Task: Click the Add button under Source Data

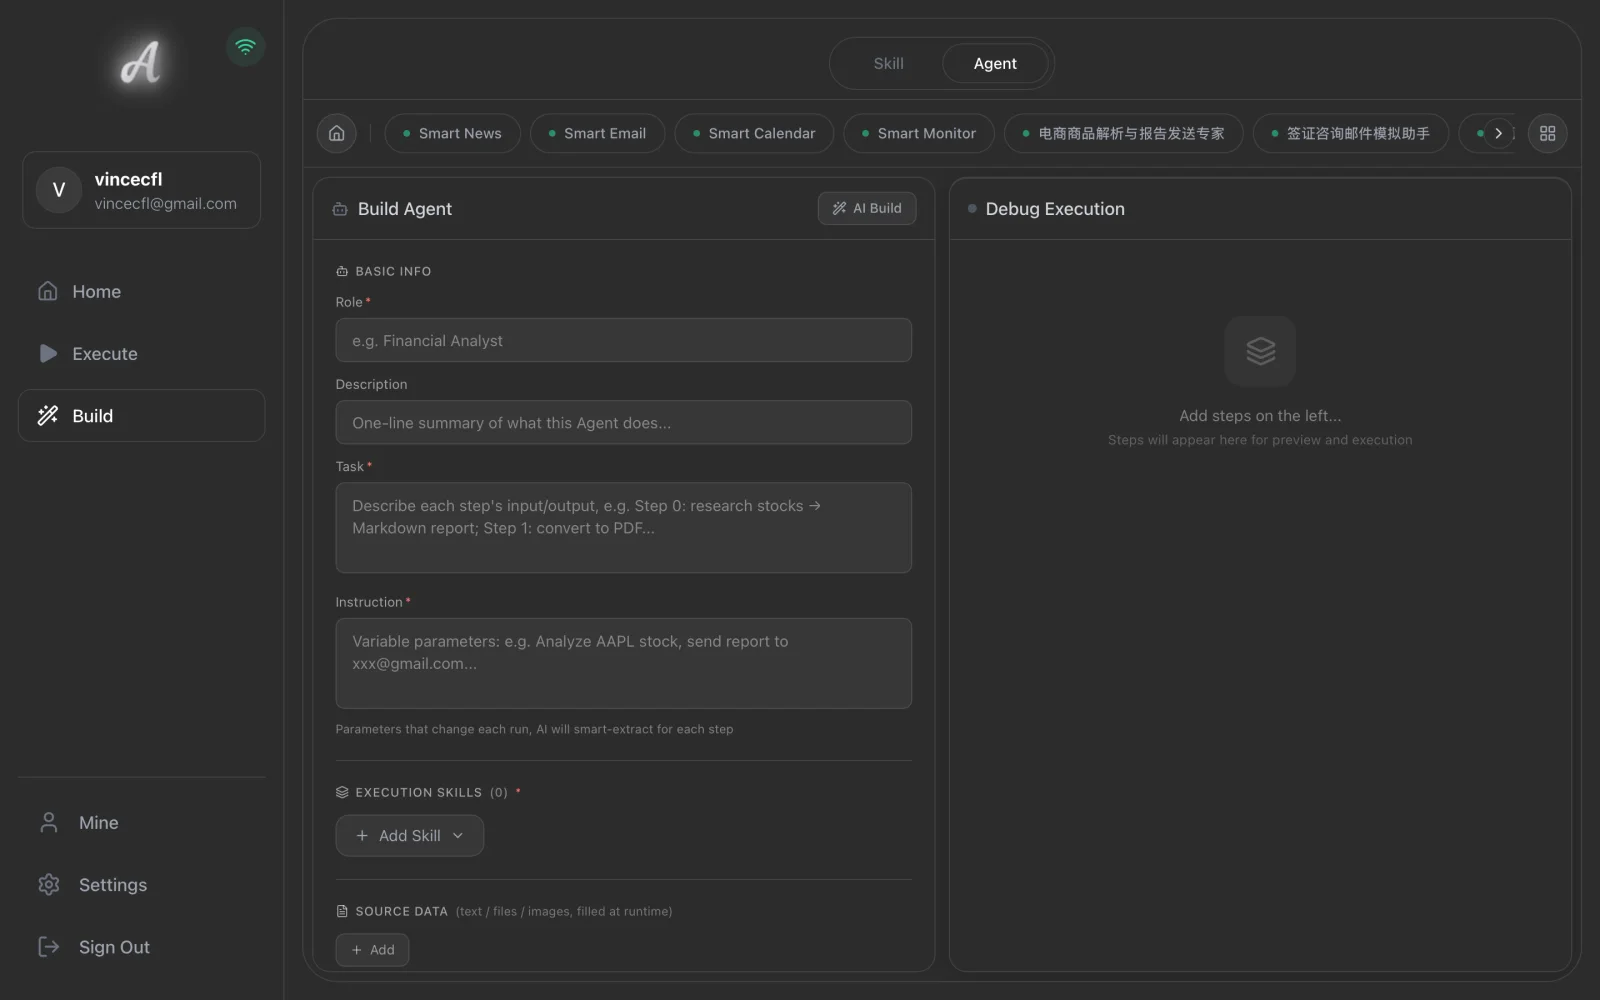Action: click(x=372, y=950)
